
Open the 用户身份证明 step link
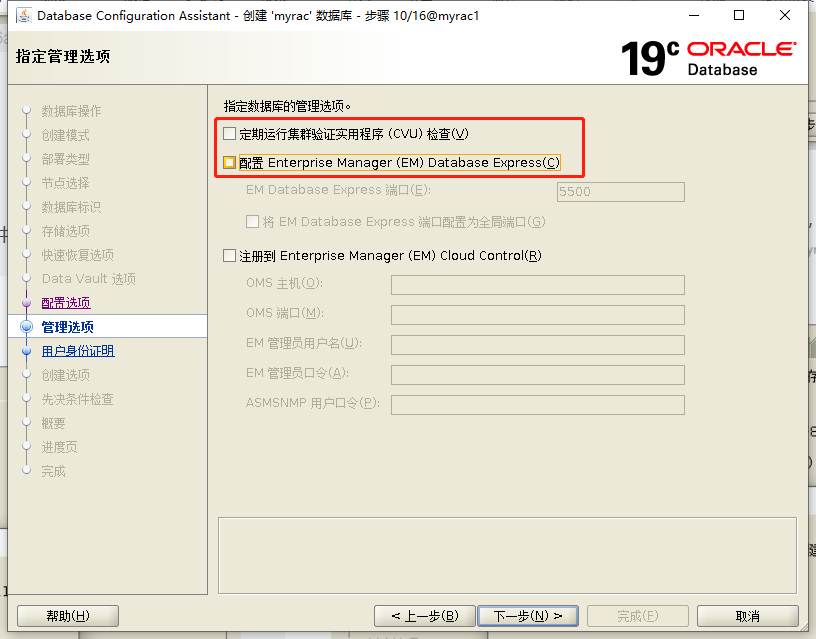[x=78, y=351]
